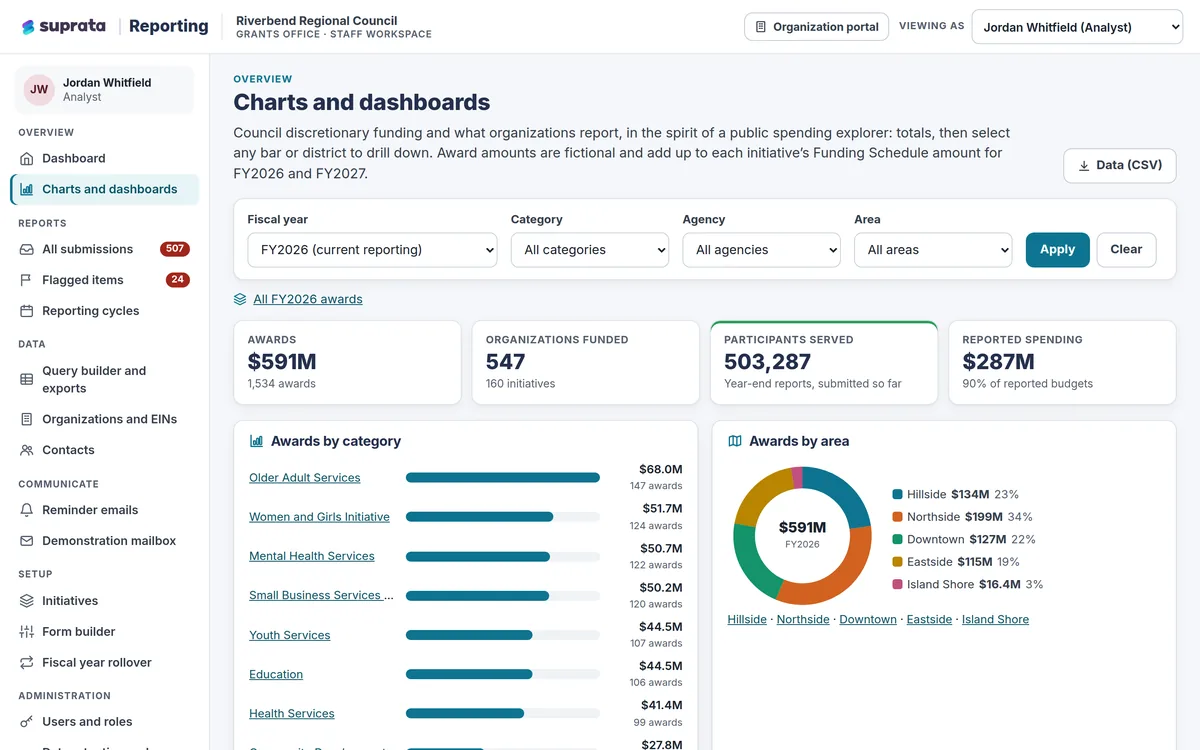Open the Youth Services category link
The image size is (1200, 750).
289,635
